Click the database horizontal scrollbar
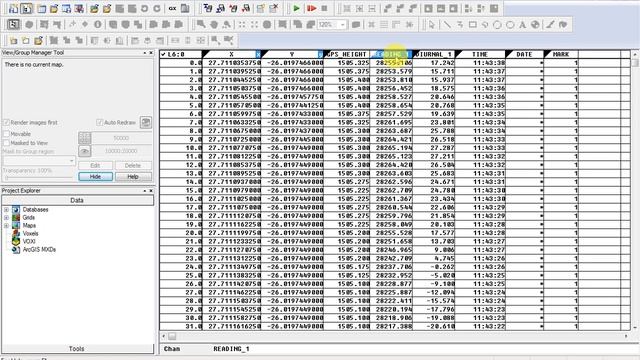Image resolution: width=640 pixels, height=360 pixels. point(394,336)
